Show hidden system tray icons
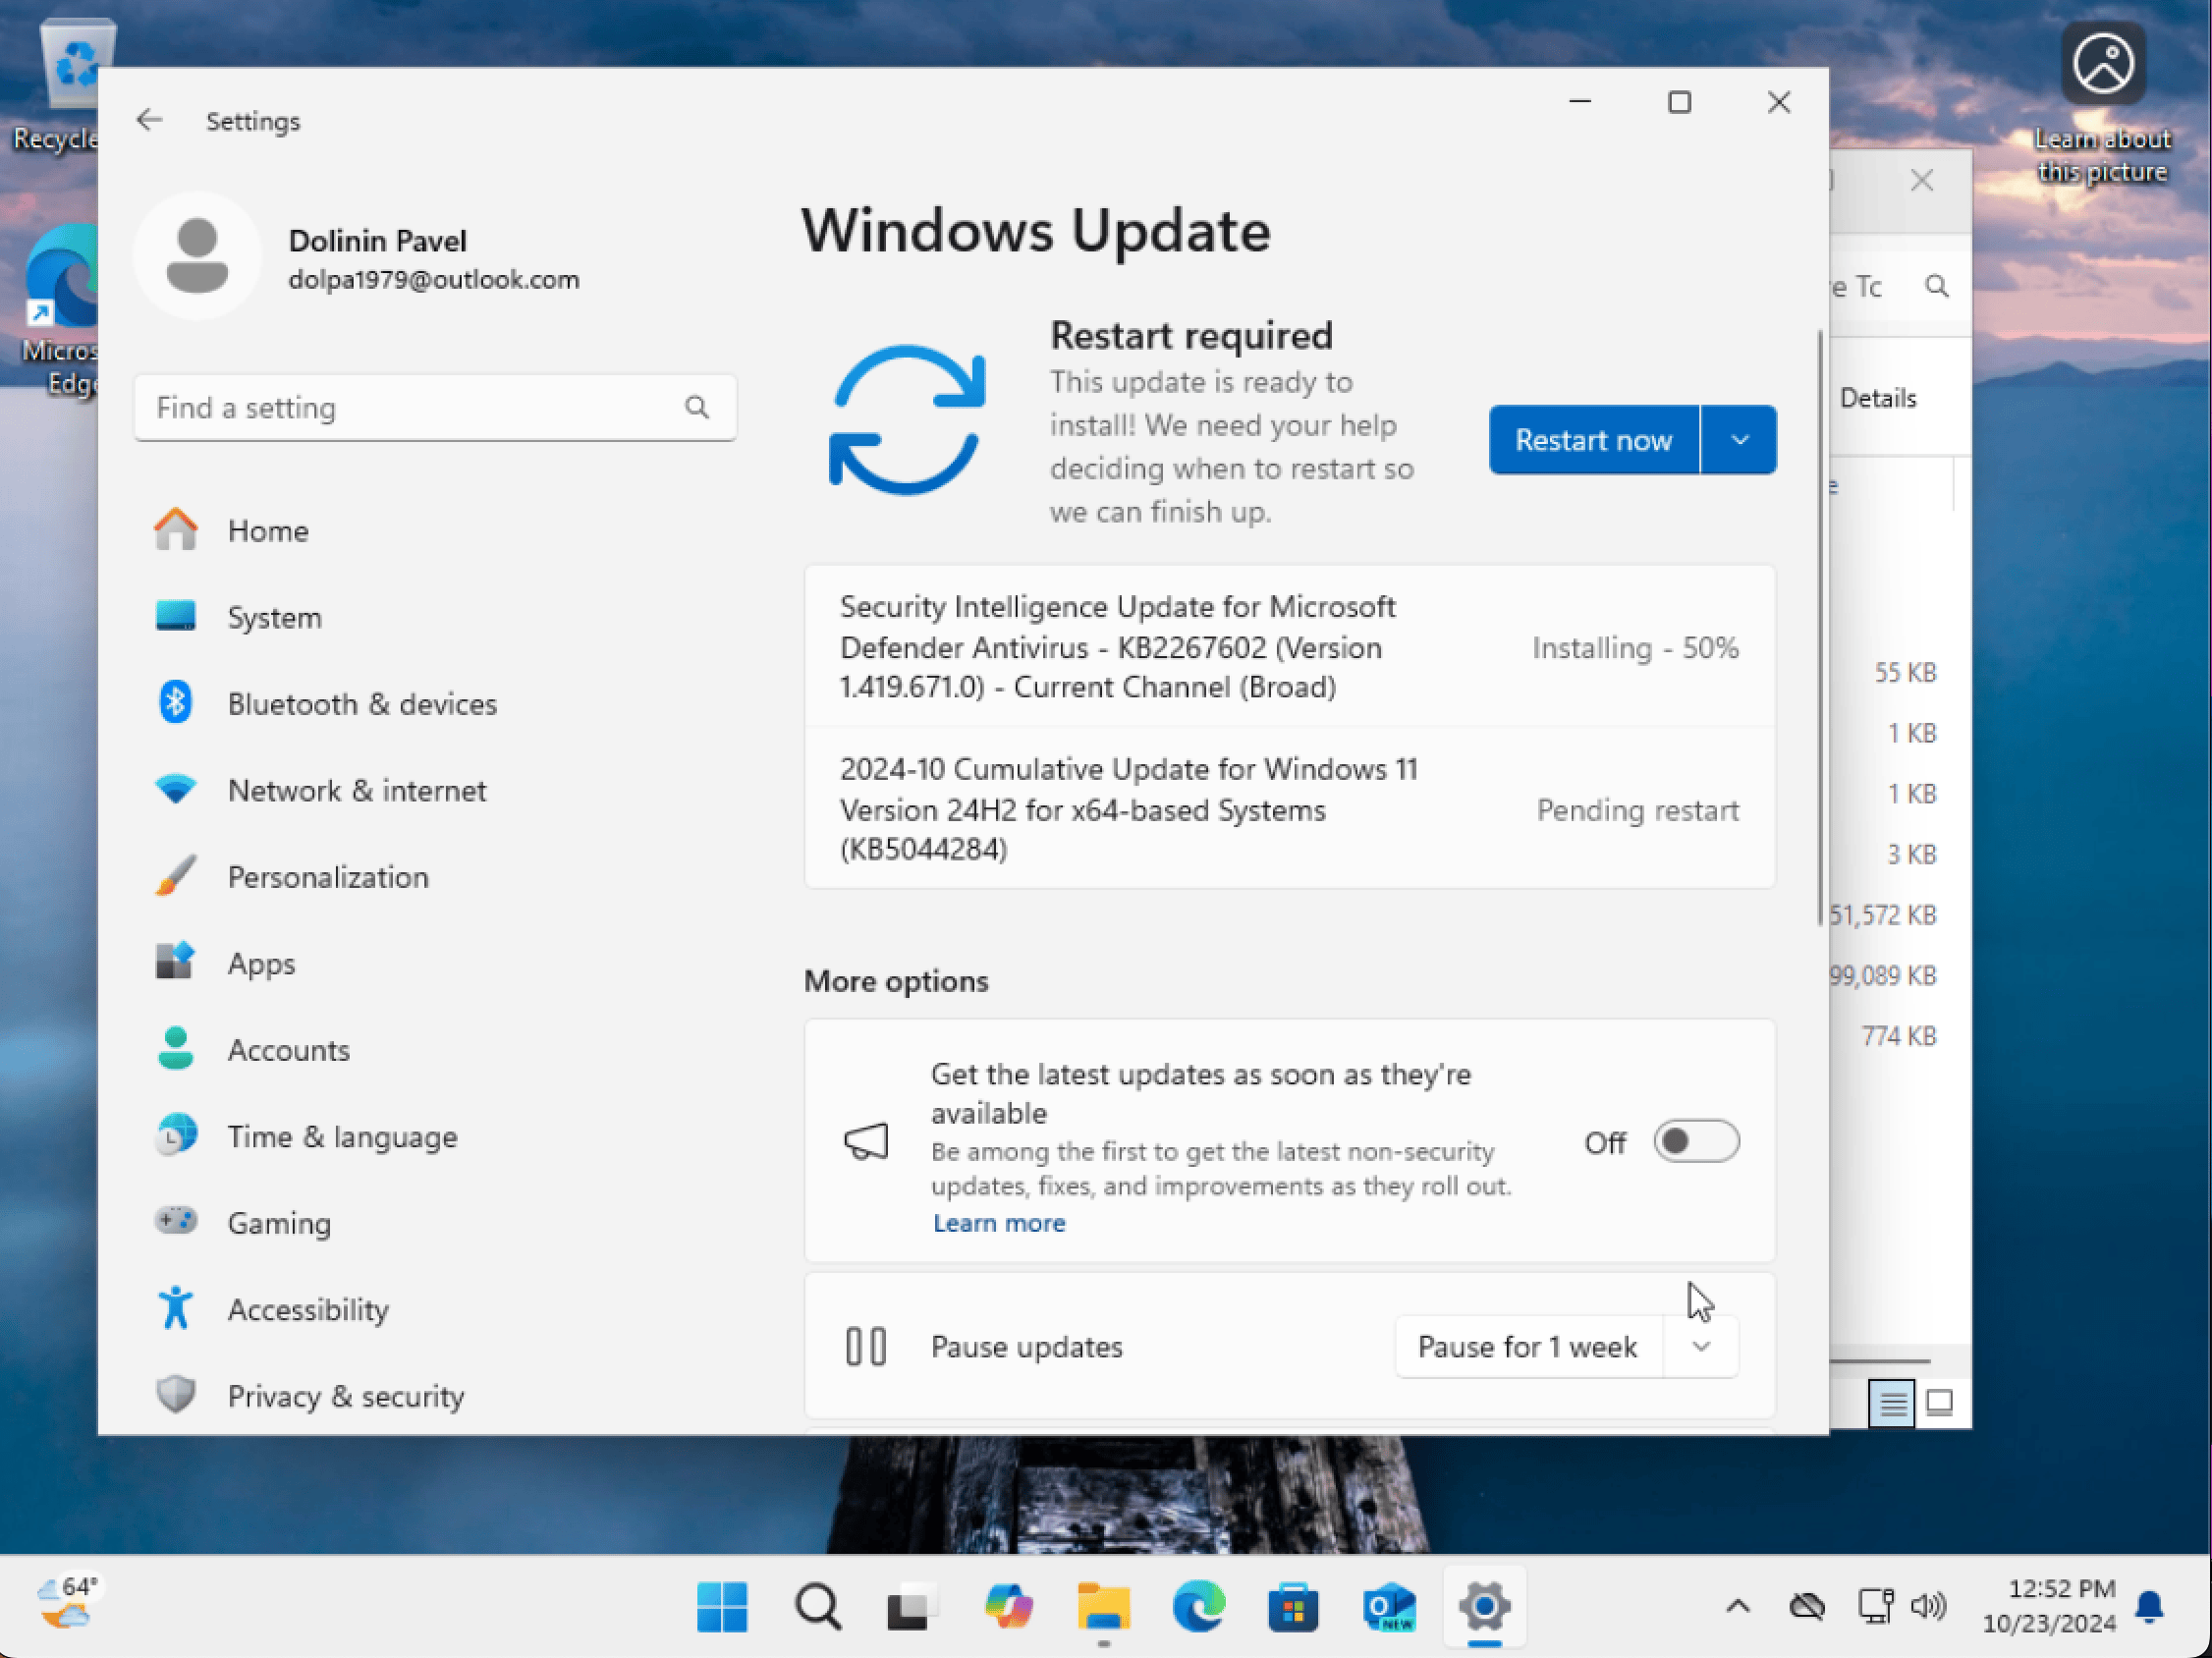This screenshot has width=2212, height=1658. pyautogui.click(x=1738, y=1607)
